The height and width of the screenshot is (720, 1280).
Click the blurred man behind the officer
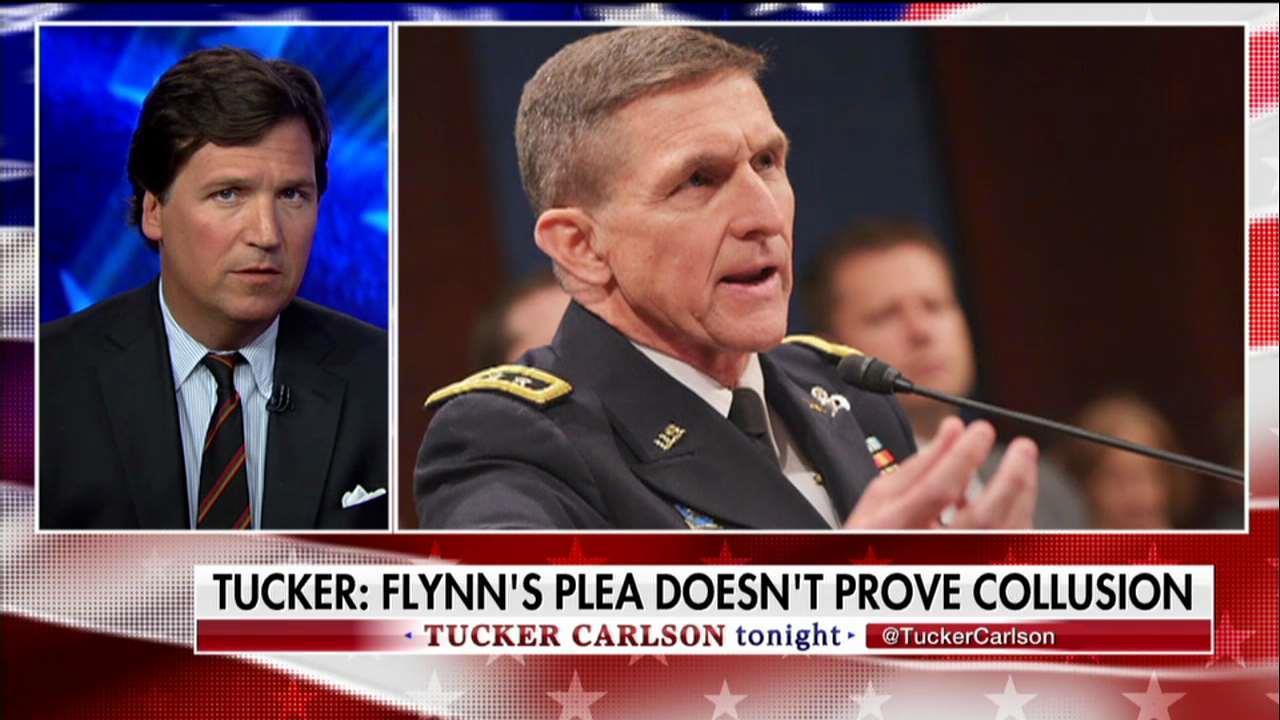pos(893,310)
